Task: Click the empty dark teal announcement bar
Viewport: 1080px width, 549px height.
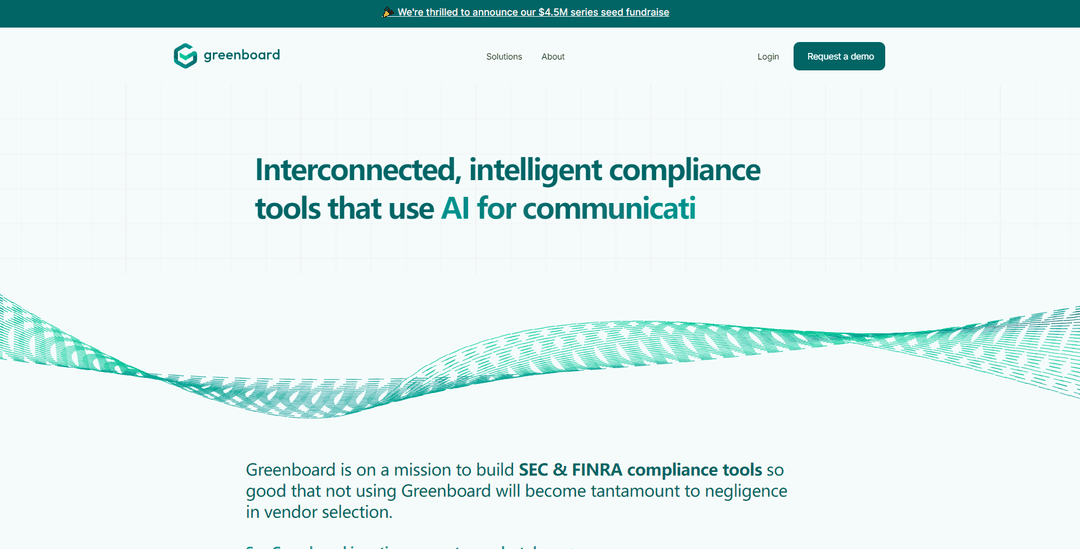Action: [875, 13]
